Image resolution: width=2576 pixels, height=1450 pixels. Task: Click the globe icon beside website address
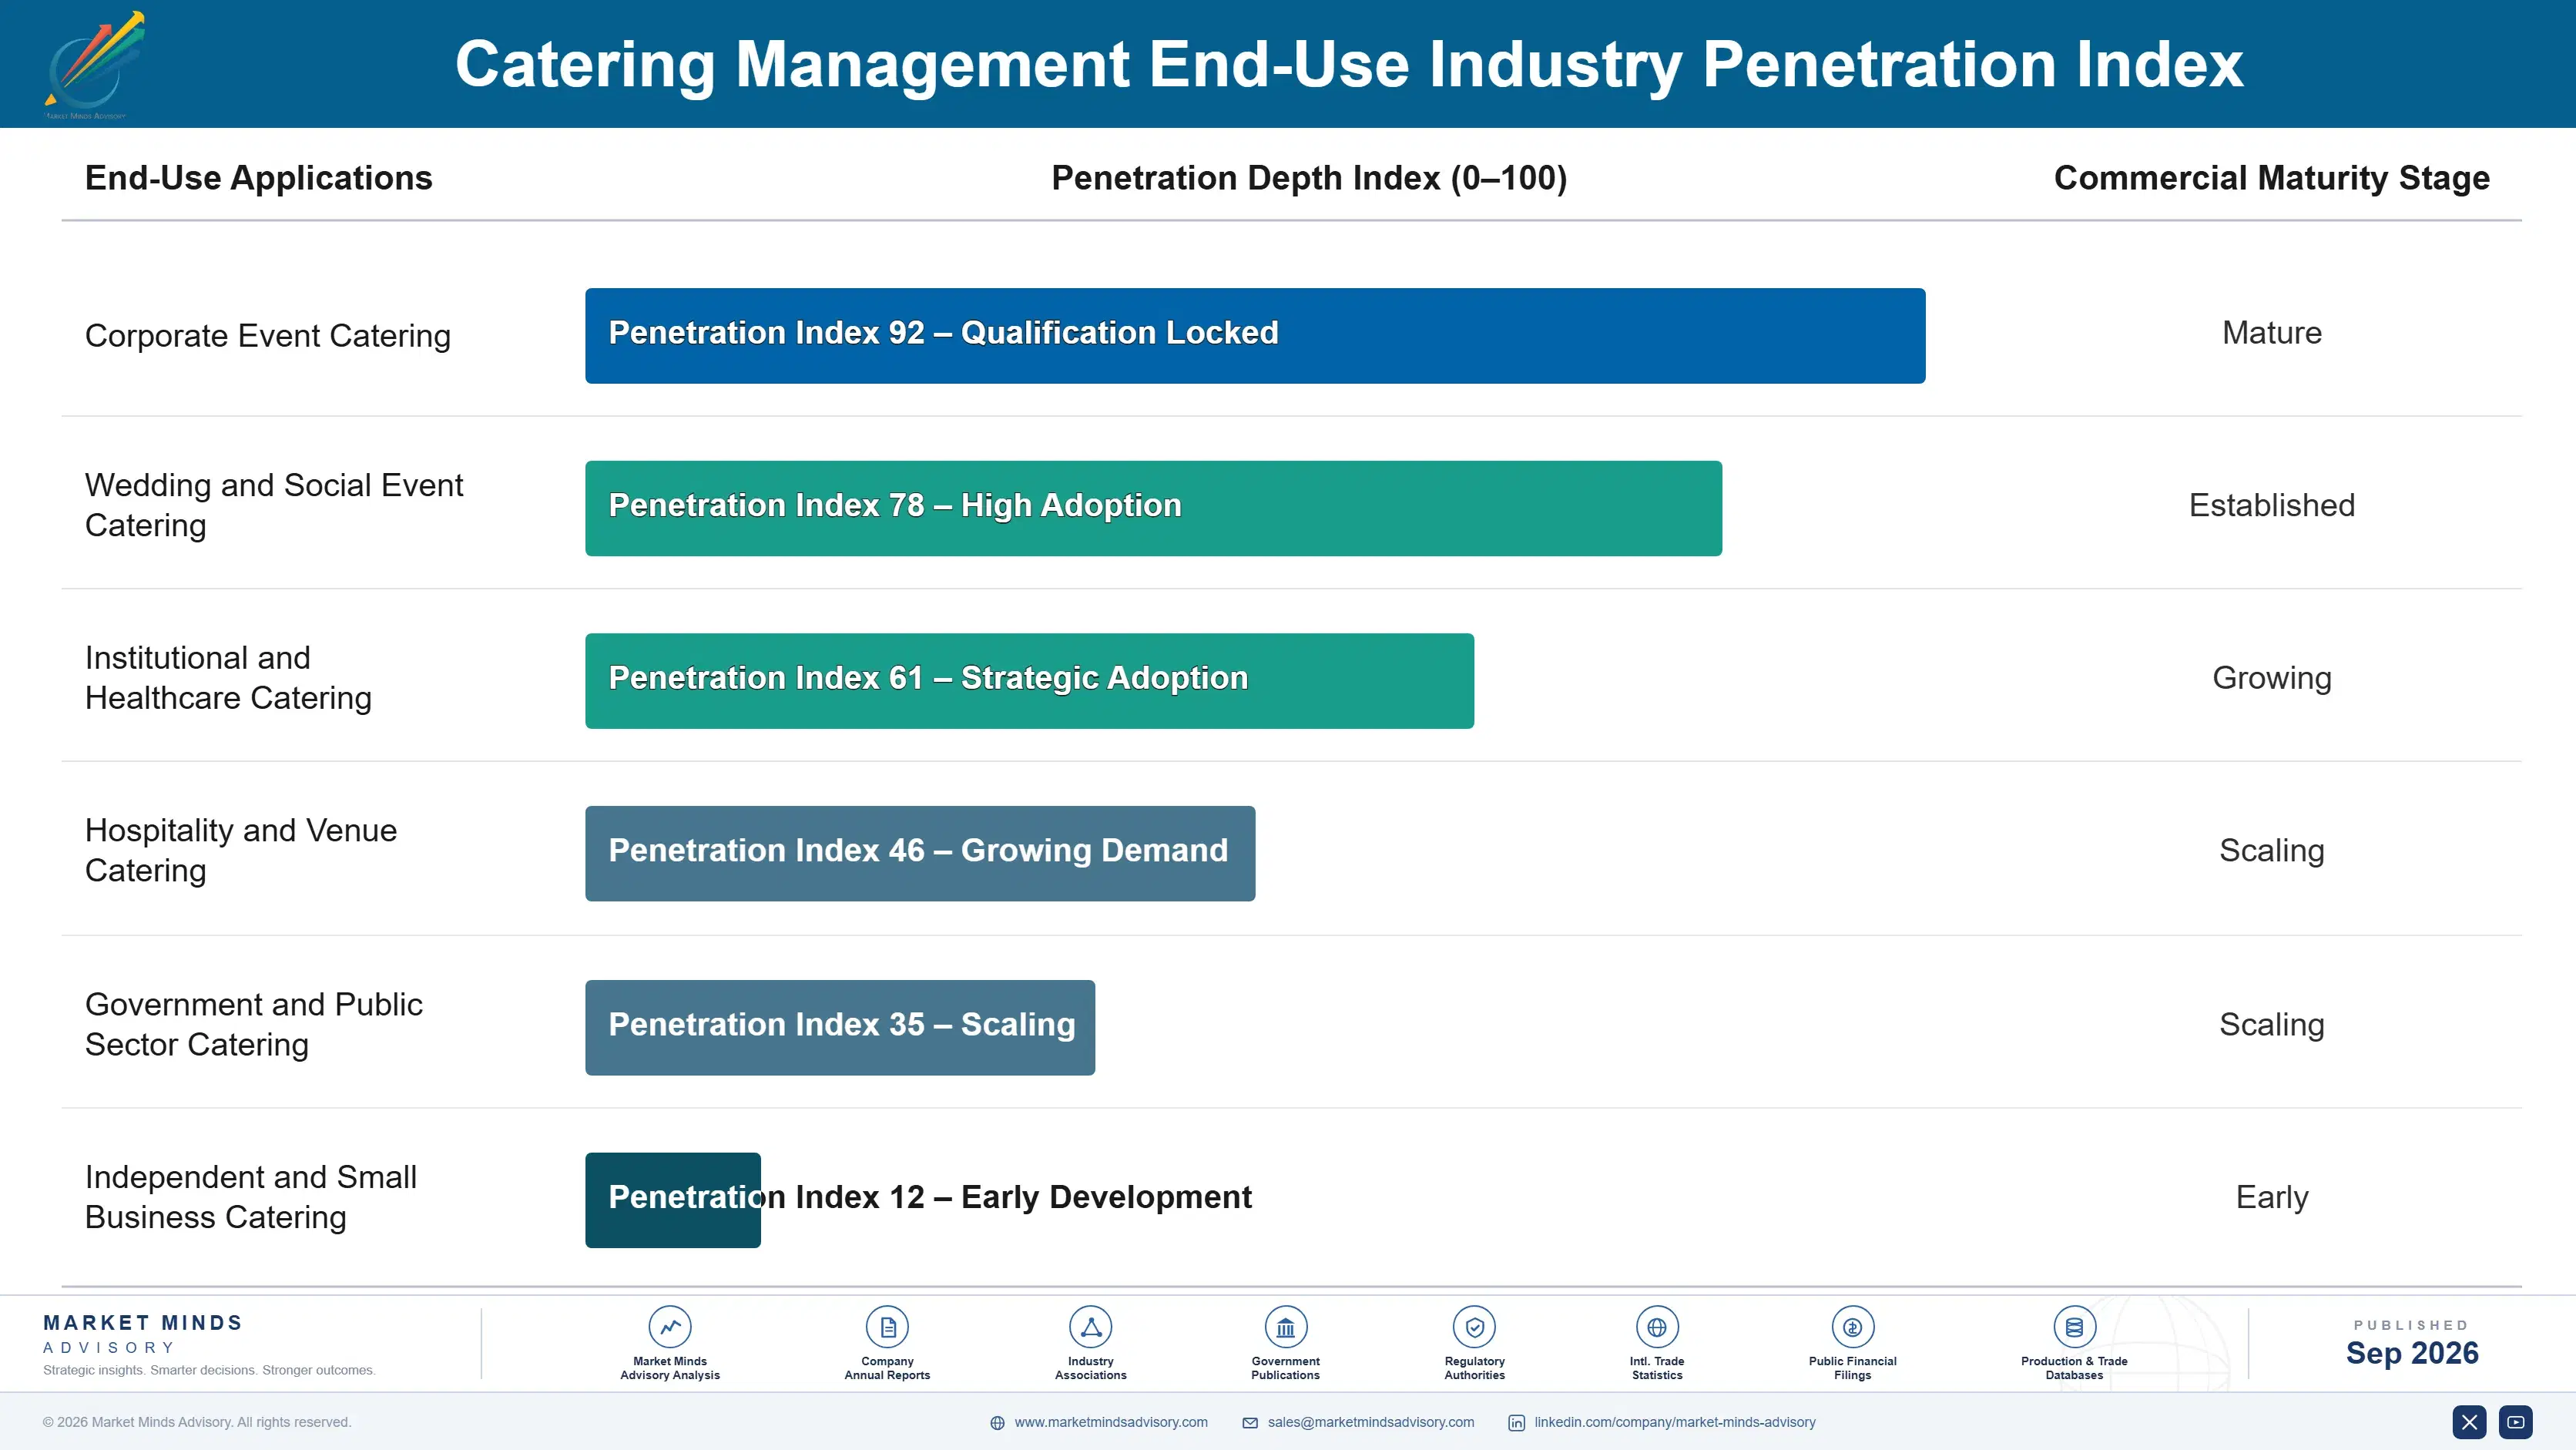997,1423
